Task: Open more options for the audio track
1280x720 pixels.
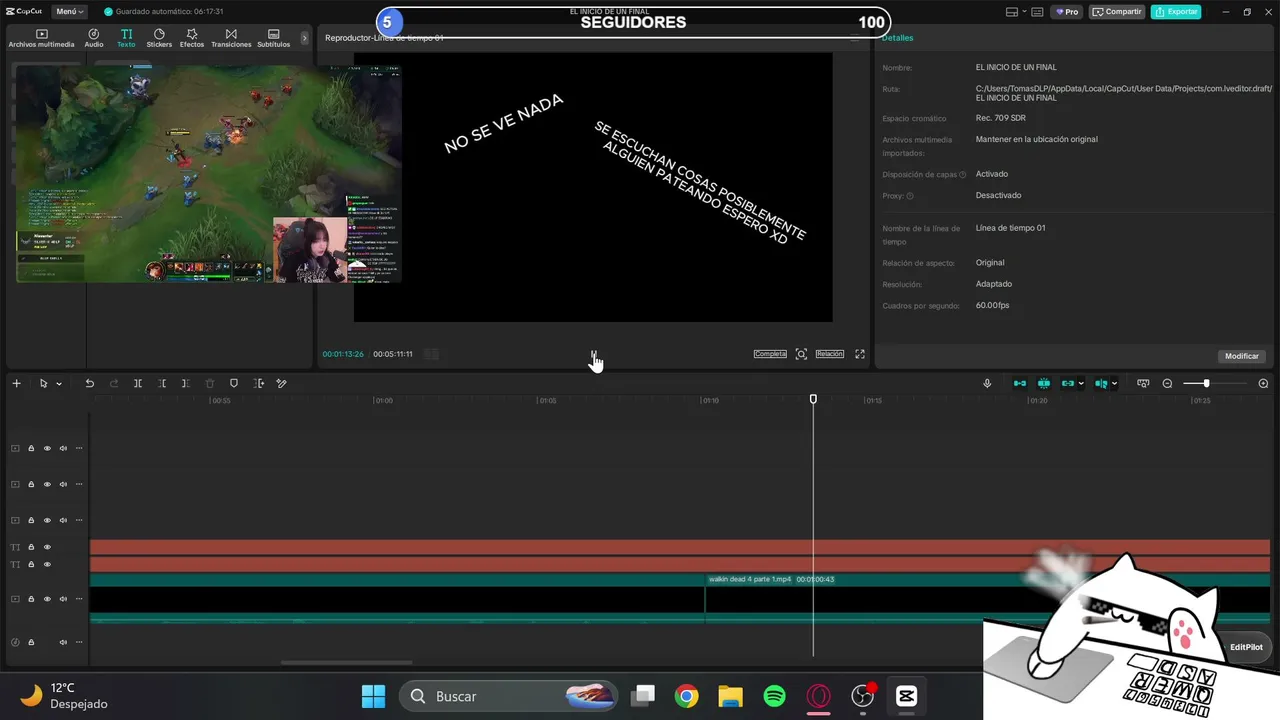Action: pyautogui.click(x=79, y=642)
